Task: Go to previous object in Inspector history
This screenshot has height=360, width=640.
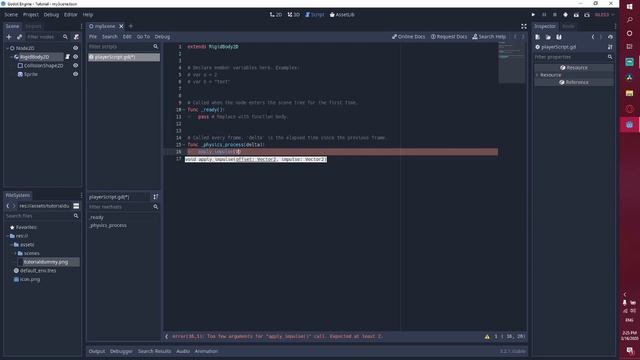Action: [x=593, y=37]
